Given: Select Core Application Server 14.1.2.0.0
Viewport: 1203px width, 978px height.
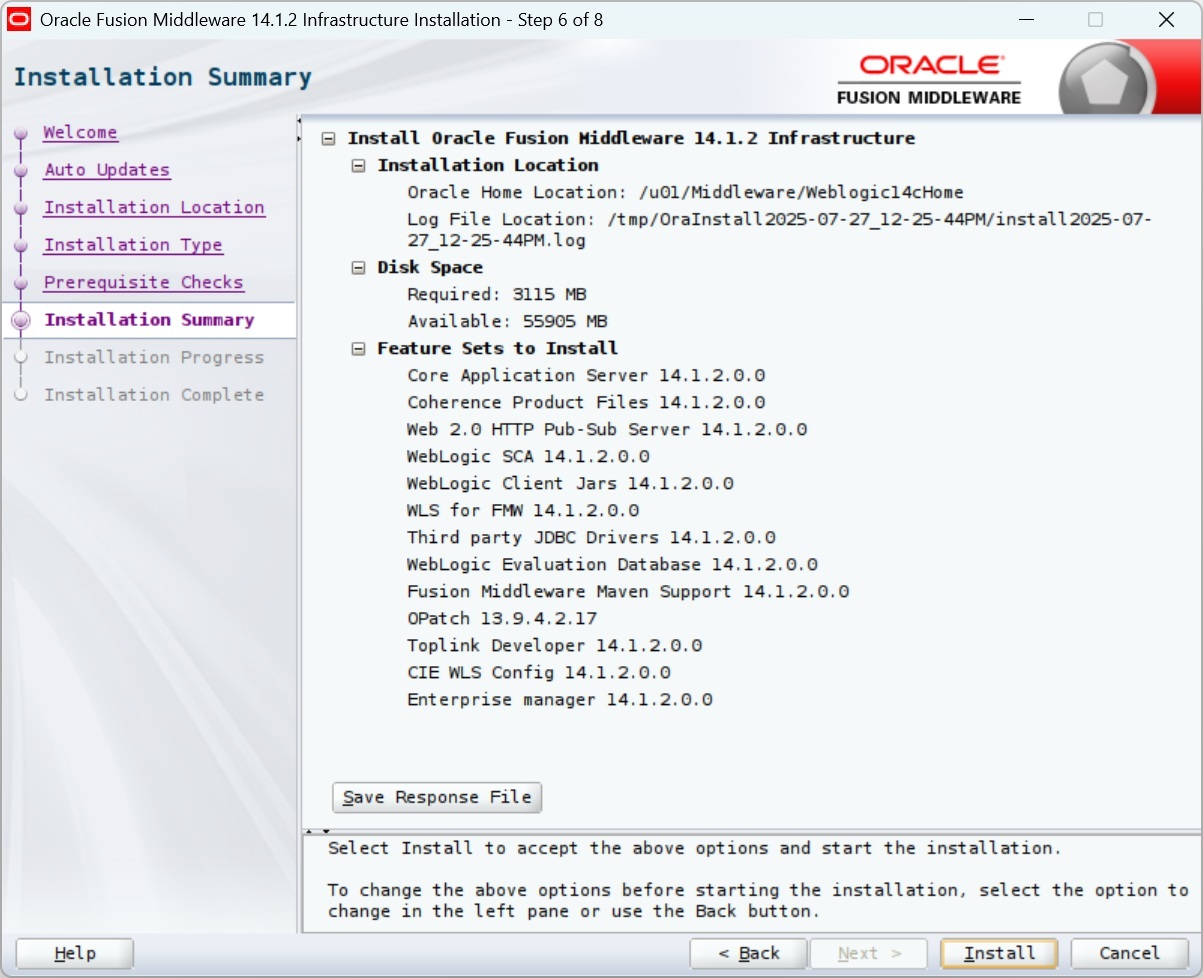Looking at the screenshot, I should pos(586,376).
